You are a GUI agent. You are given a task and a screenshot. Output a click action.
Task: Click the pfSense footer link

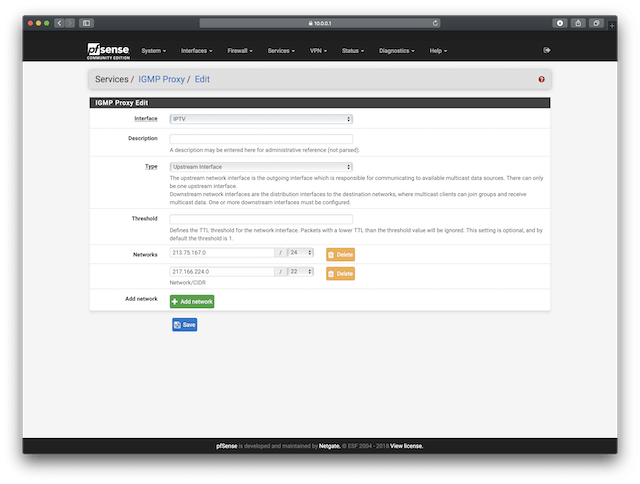point(227,446)
